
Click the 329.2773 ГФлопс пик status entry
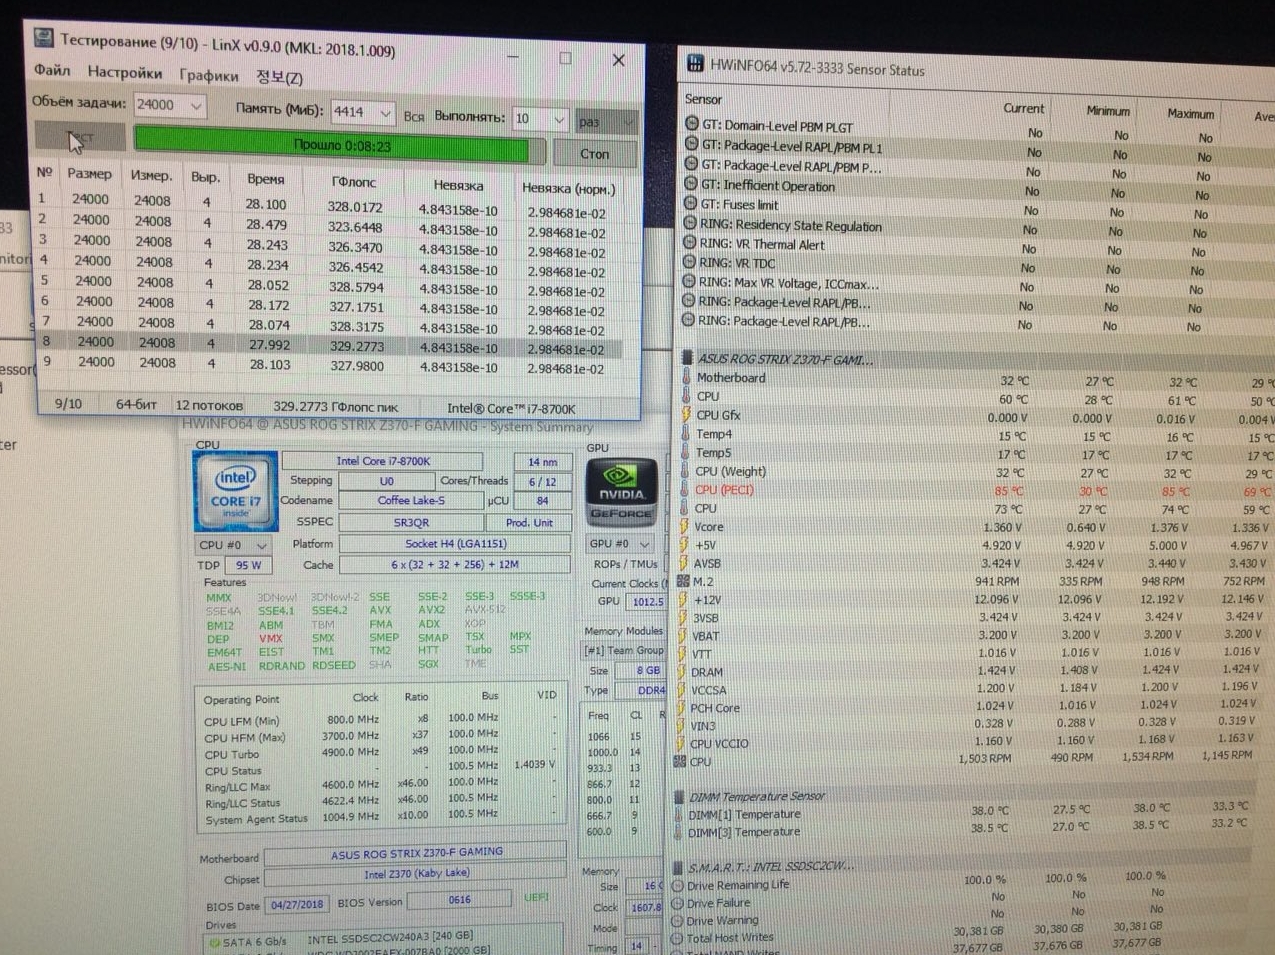click(x=336, y=407)
